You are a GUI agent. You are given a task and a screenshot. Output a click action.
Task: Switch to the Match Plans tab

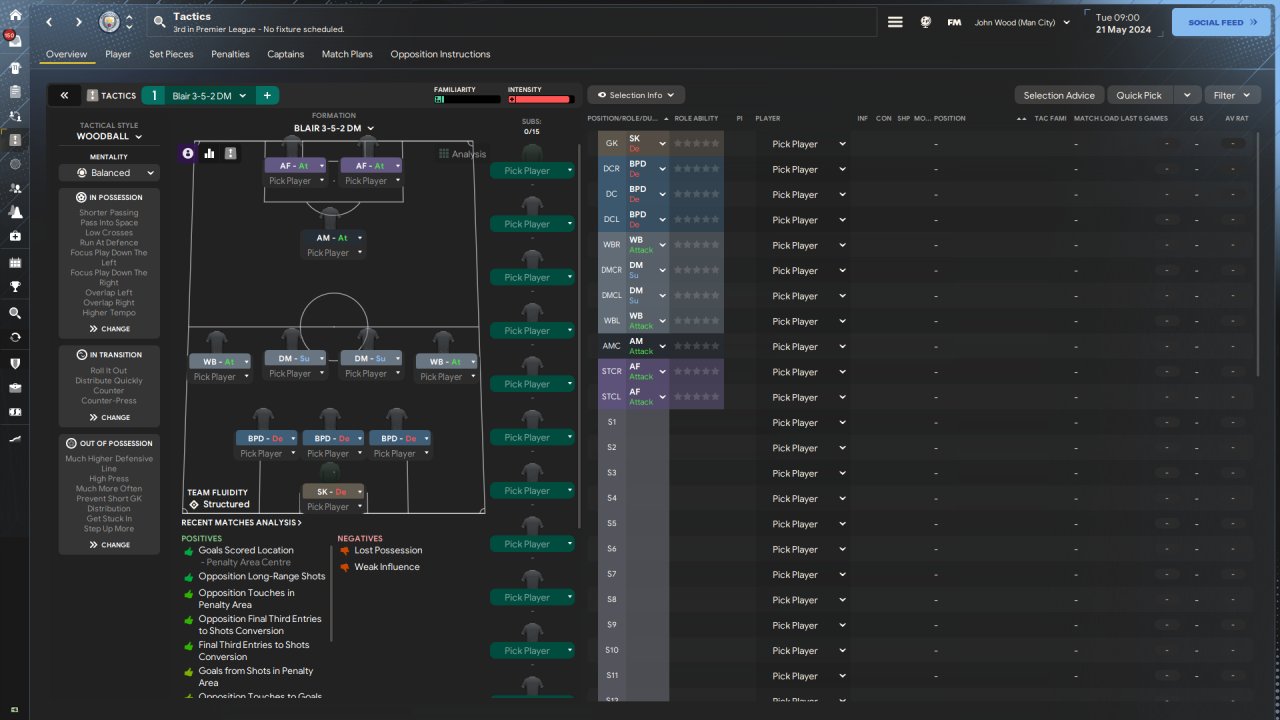[x=347, y=54]
